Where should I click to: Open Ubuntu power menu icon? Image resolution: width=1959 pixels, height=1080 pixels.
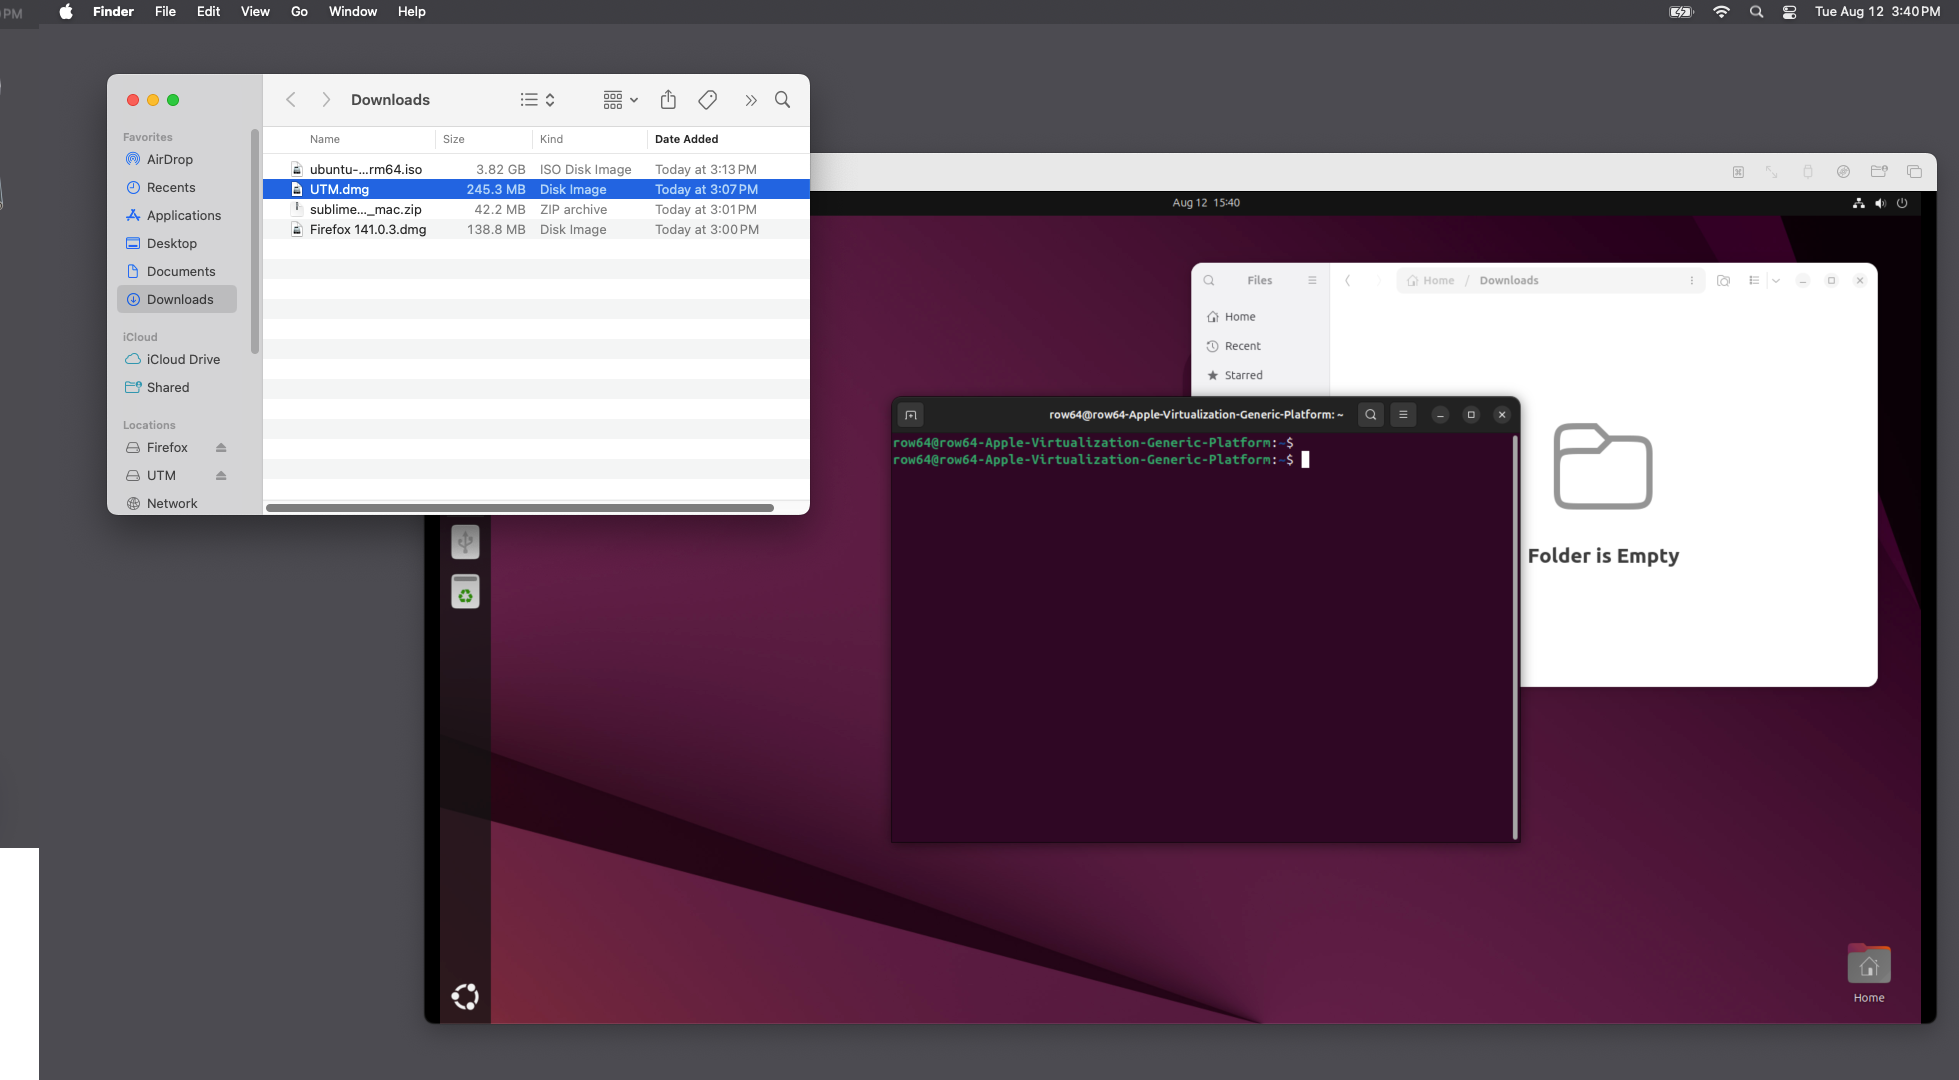point(1902,203)
